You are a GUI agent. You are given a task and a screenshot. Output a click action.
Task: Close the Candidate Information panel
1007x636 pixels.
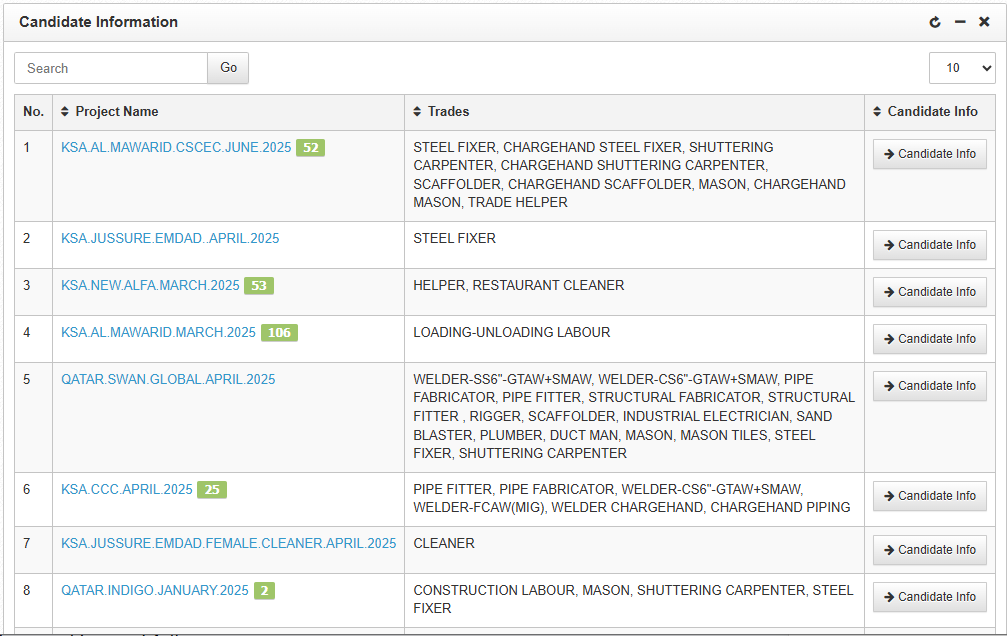point(984,22)
